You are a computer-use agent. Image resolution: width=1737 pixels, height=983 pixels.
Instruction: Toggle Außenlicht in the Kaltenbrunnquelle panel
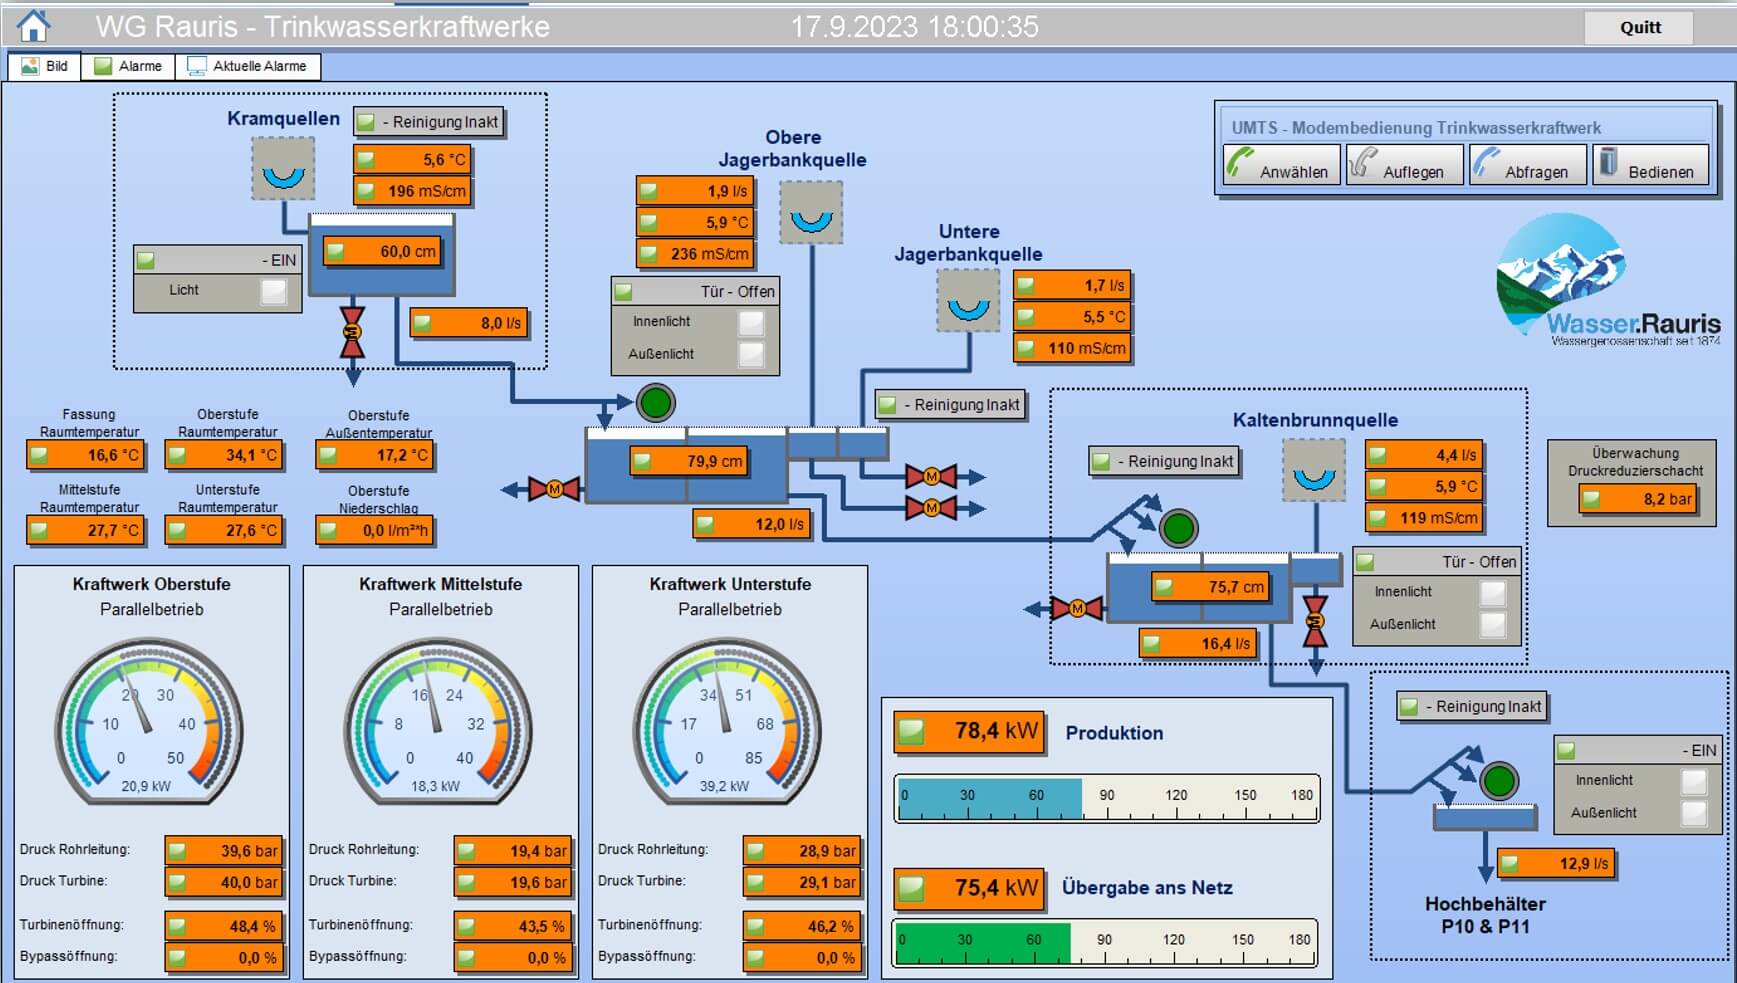[1492, 624]
